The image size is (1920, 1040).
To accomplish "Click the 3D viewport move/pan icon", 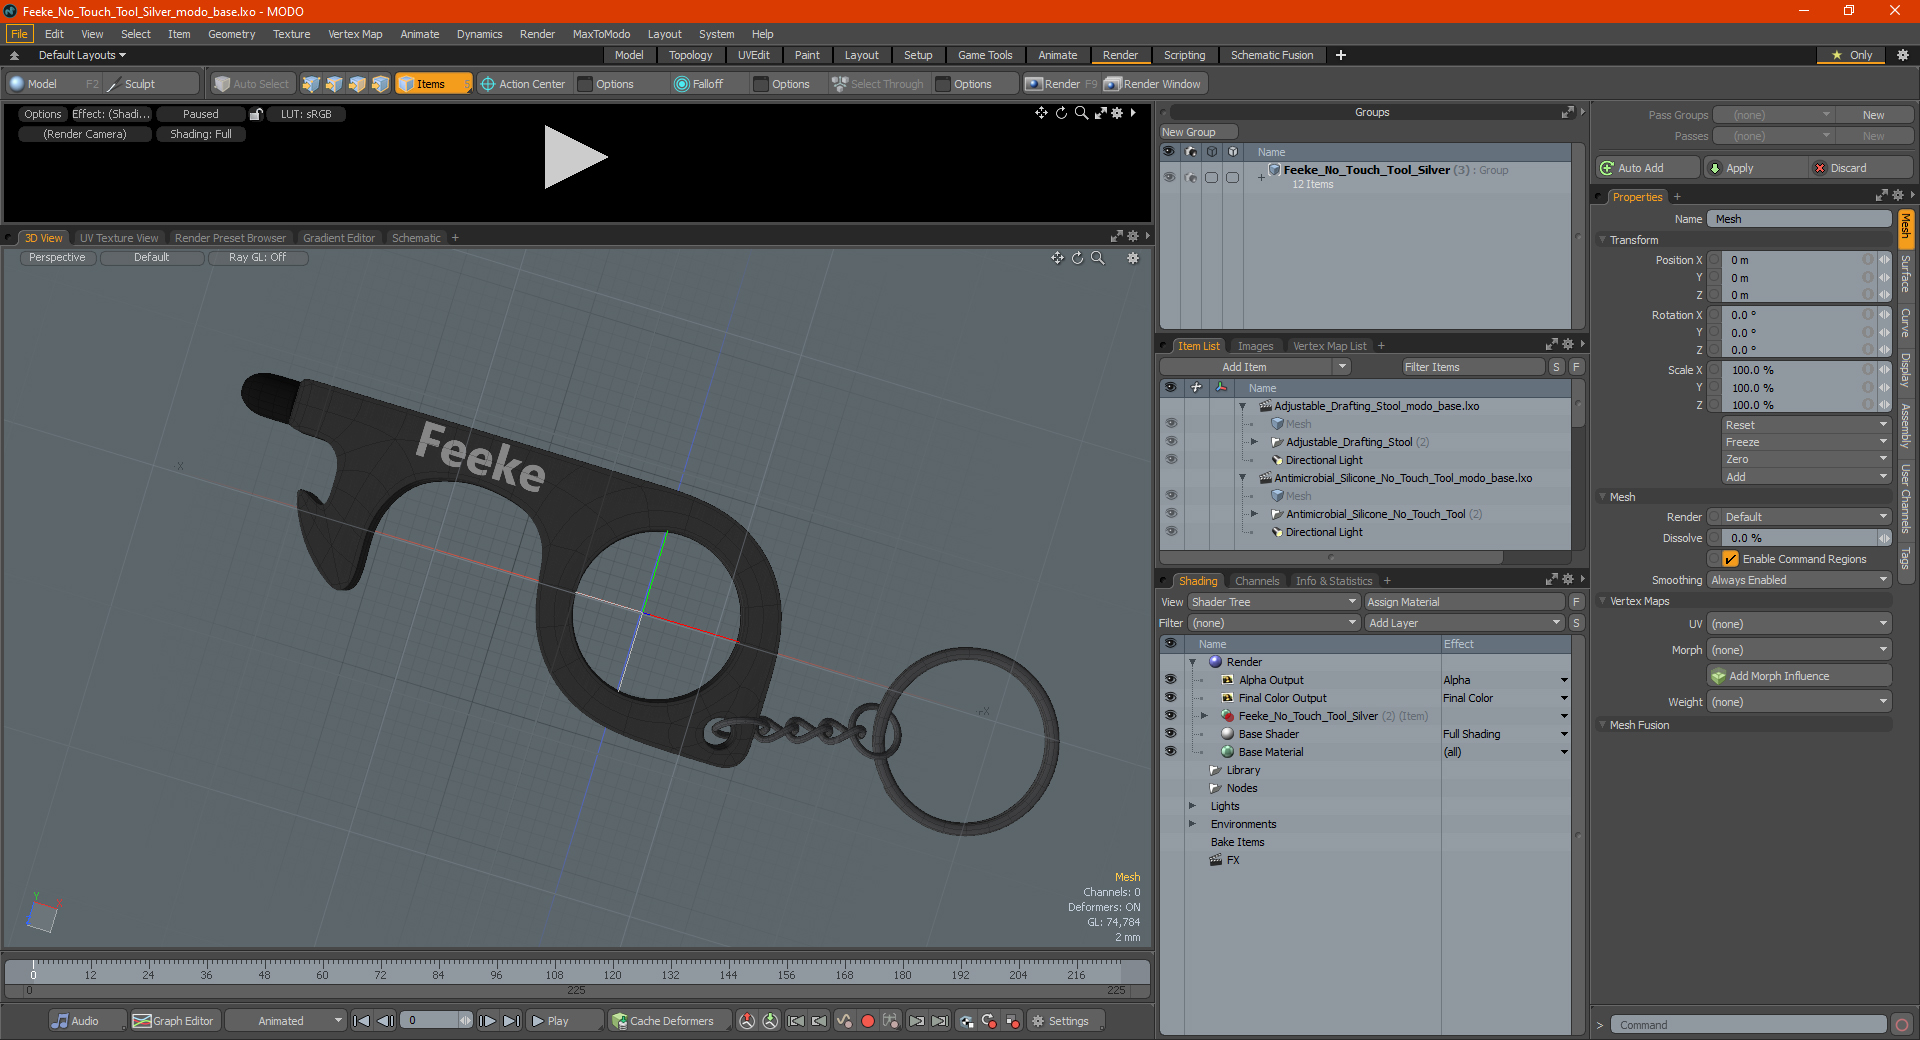I will 1057,258.
